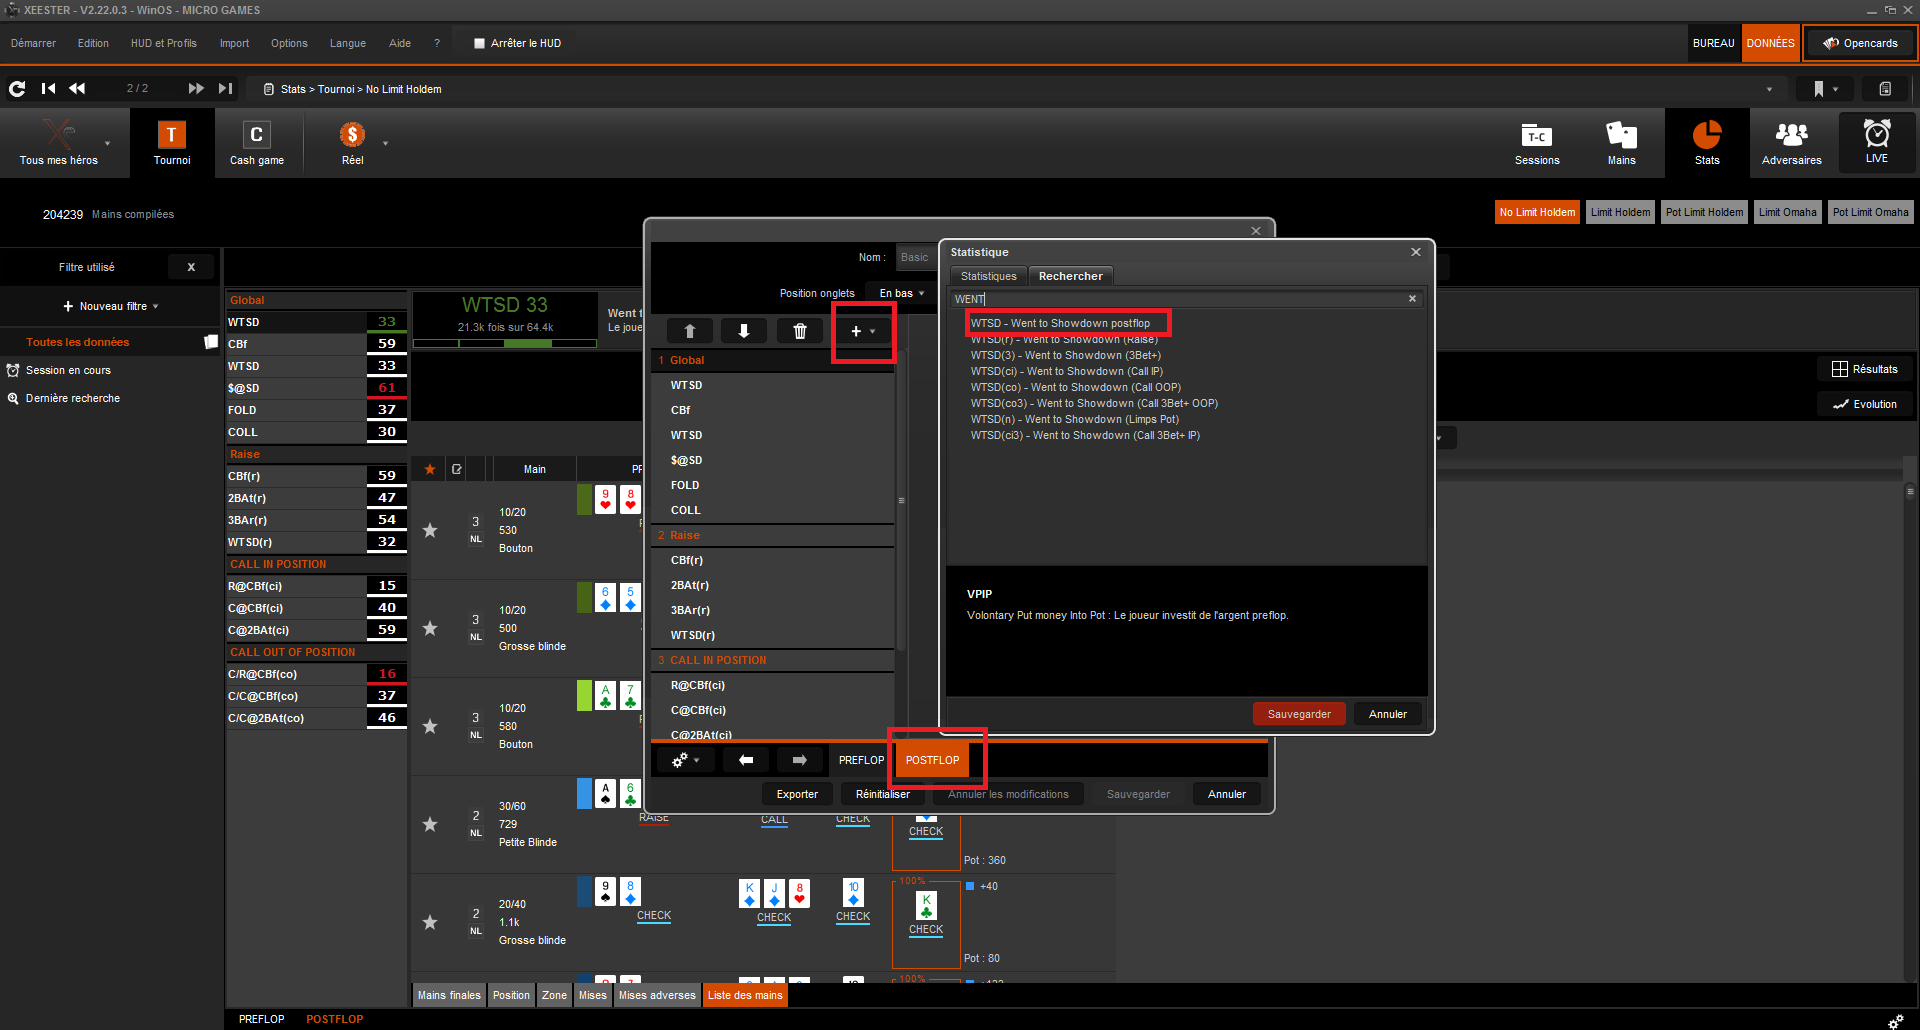Select WTSD - Went to Showdown postflop
This screenshot has height=1030, width=1920.
(x=1060, y=323)
